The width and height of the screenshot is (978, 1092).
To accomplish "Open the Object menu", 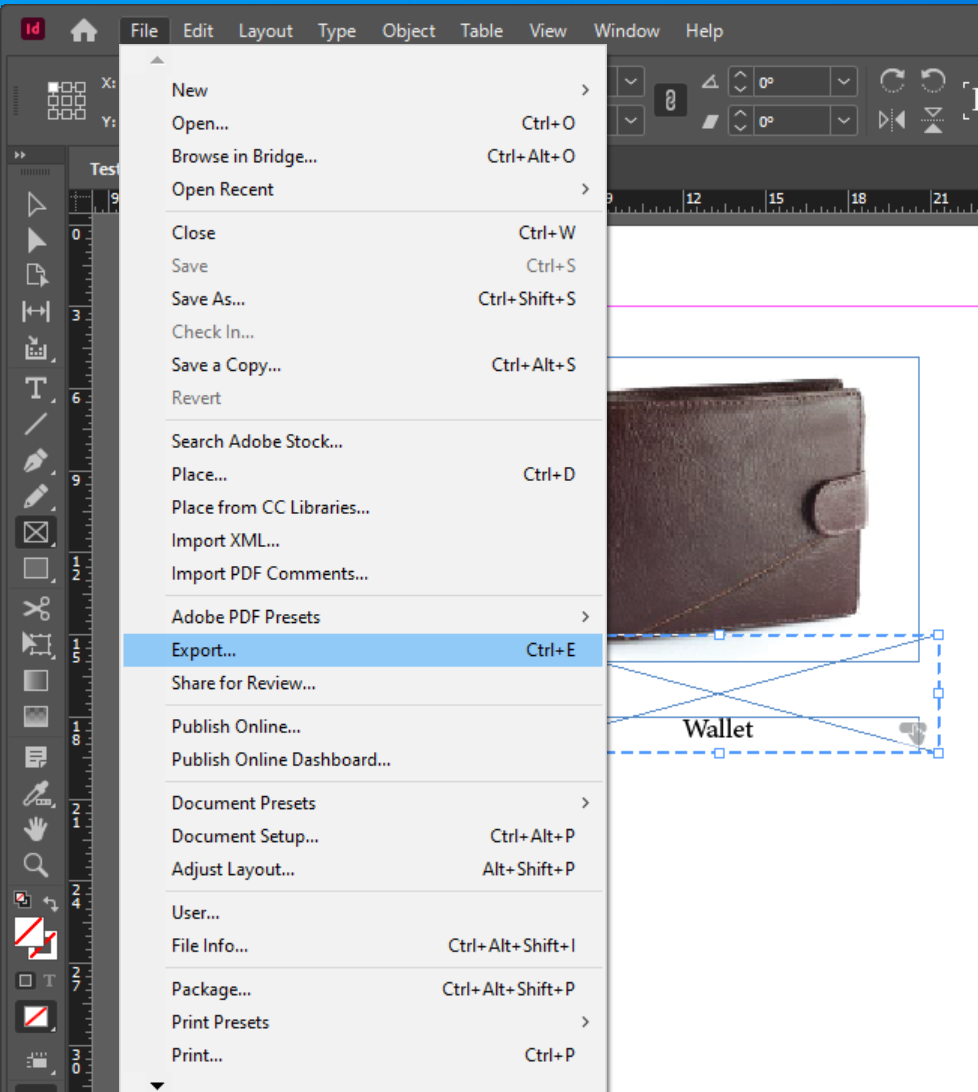I will pyautogui.click(x=408, y=31).
